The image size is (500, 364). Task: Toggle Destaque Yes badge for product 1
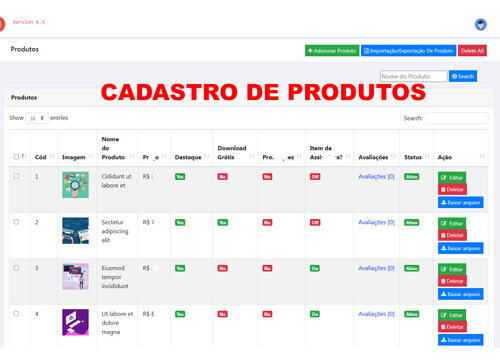click(180, 177)
